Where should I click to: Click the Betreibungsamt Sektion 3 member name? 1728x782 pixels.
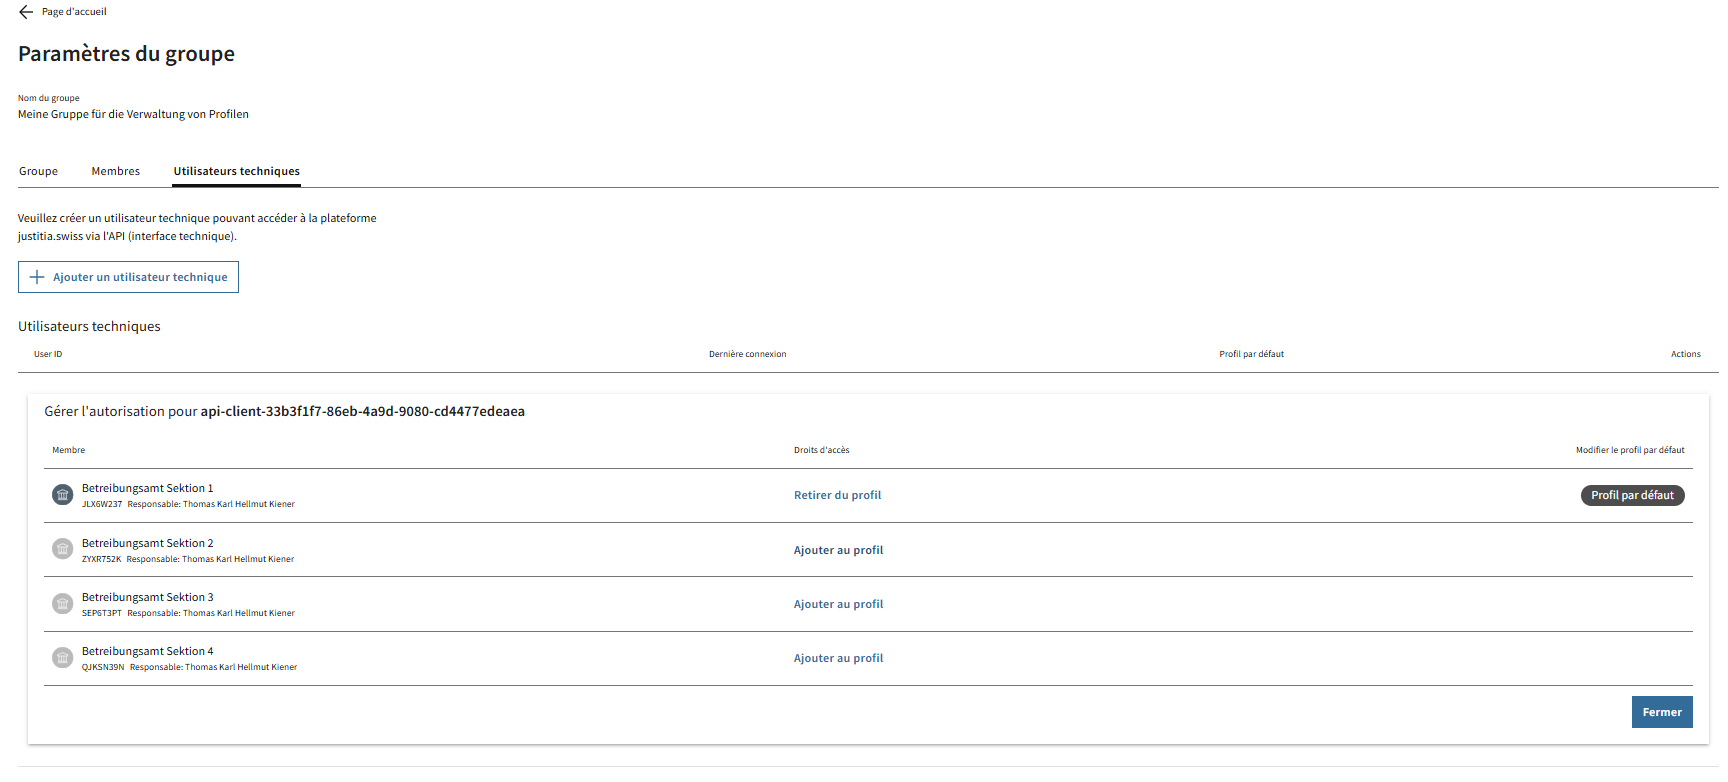click(148, 597)
